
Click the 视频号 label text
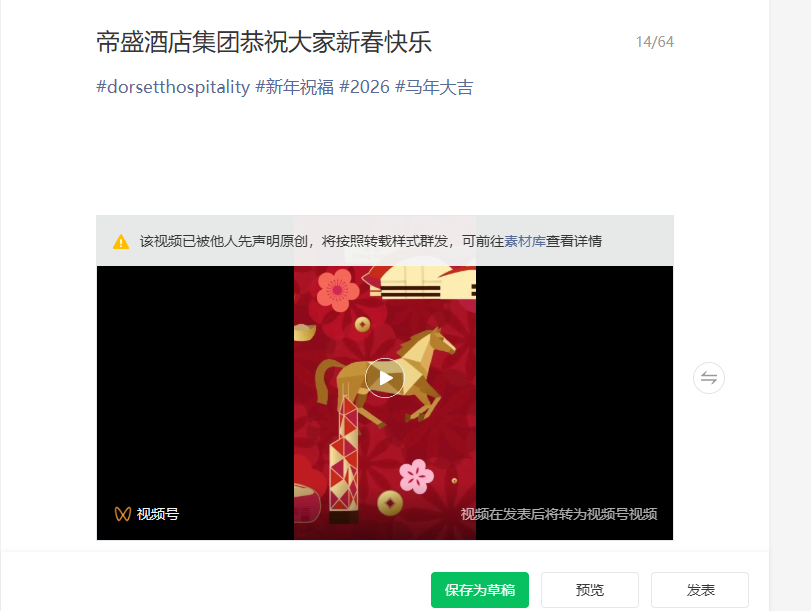point(158,514)
